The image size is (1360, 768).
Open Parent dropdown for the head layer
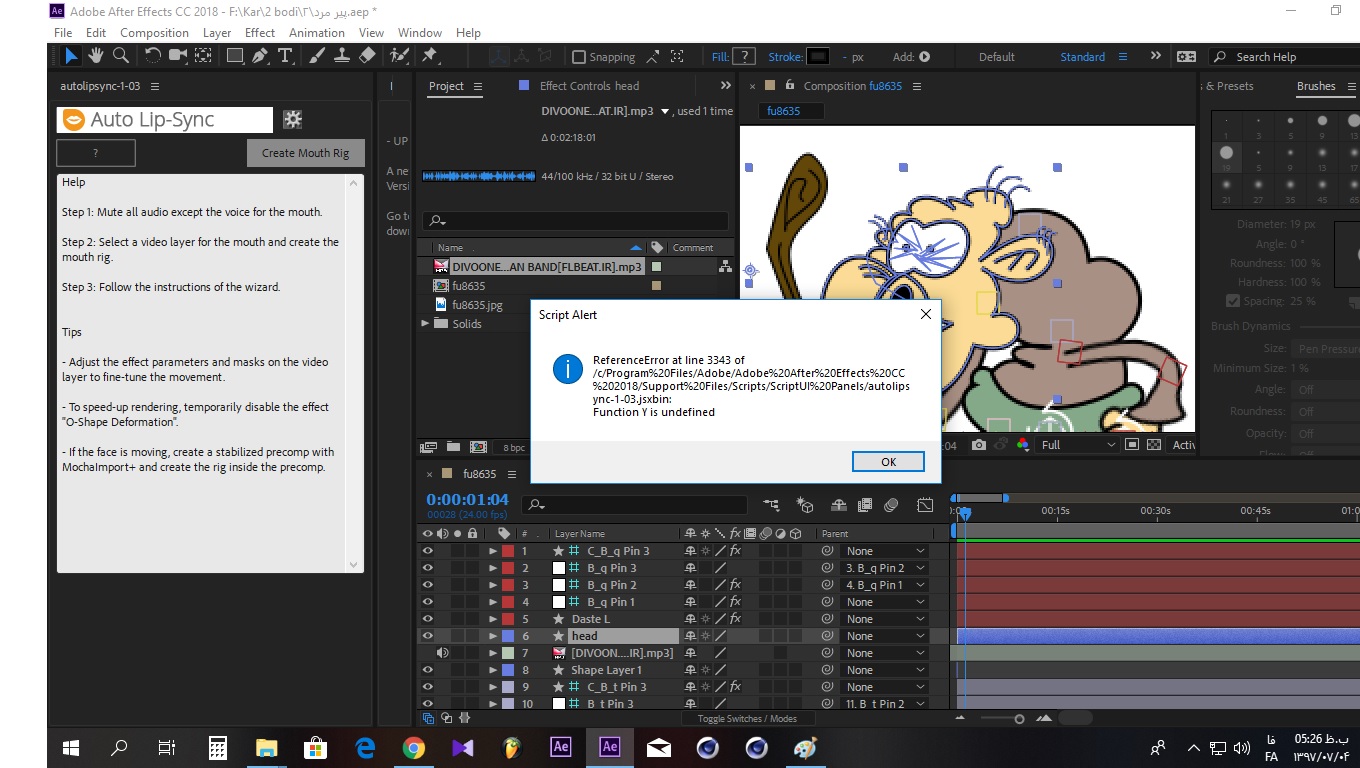pos(886,636)
